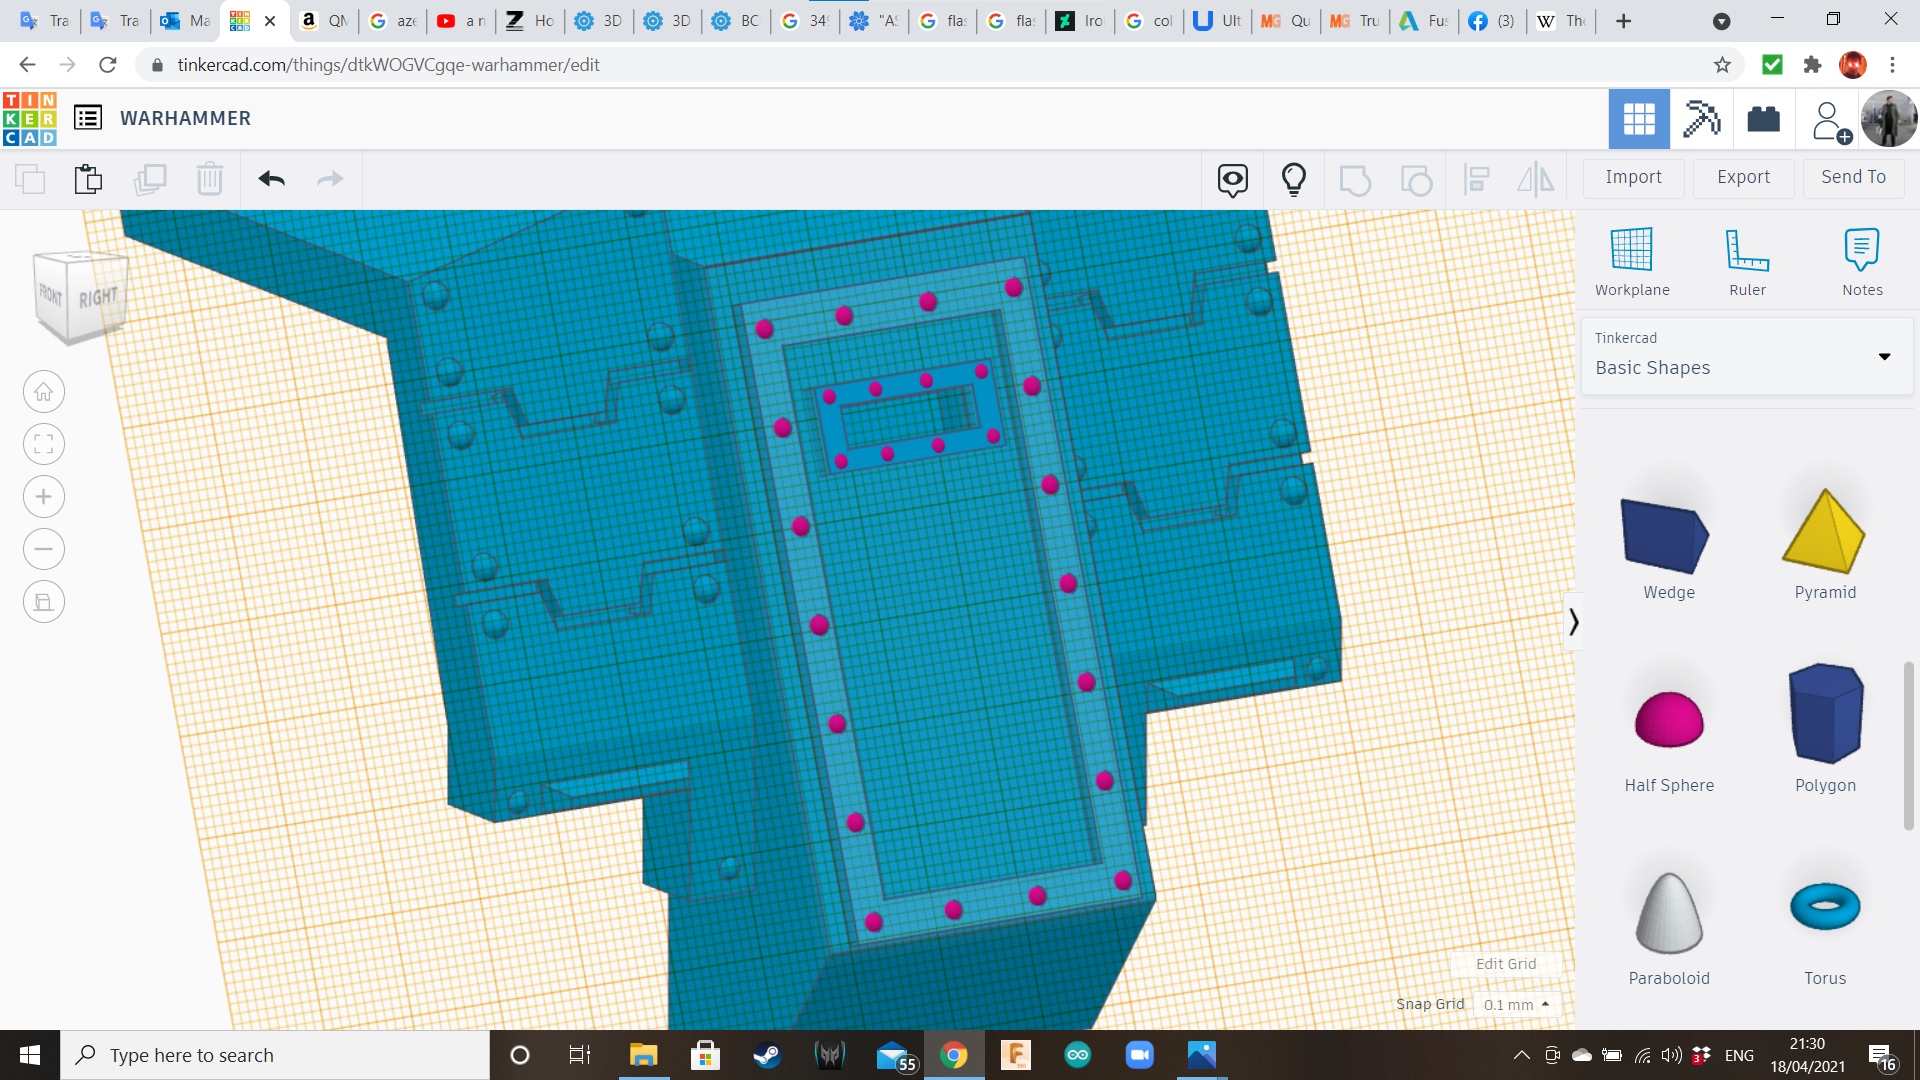Open the Facebook browser tab

(1490, 20)
